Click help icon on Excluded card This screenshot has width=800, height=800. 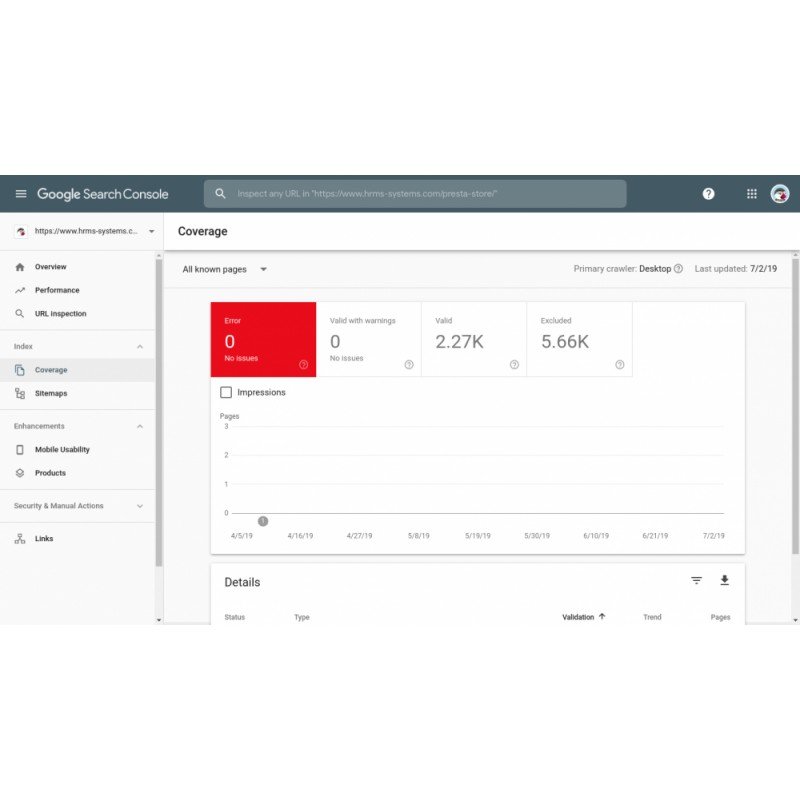619,364
